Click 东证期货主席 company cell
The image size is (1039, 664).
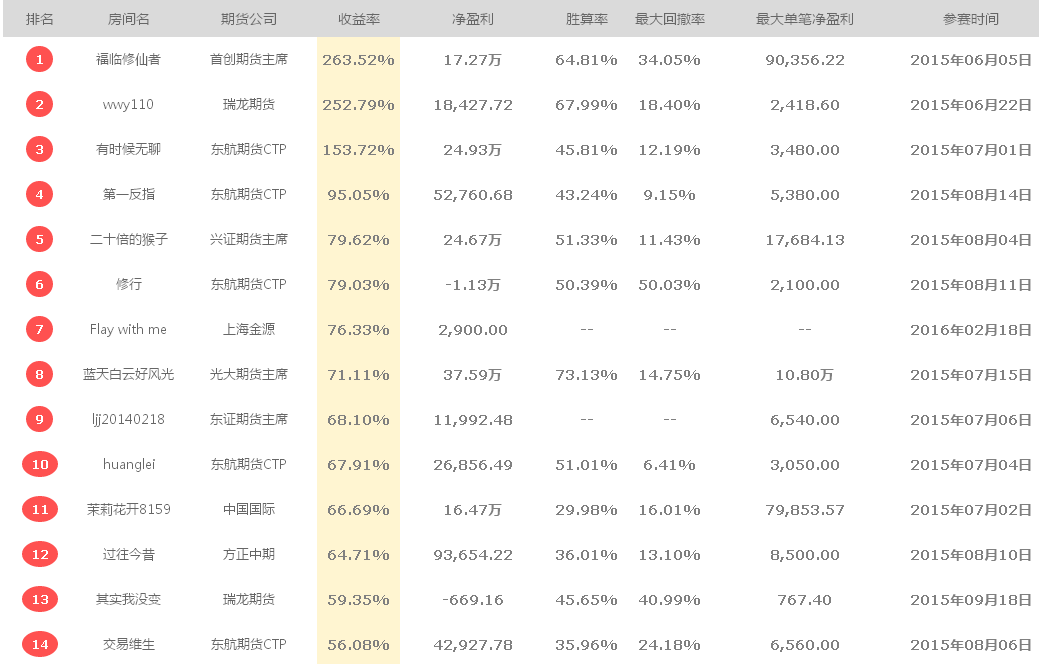click(248, 419)
